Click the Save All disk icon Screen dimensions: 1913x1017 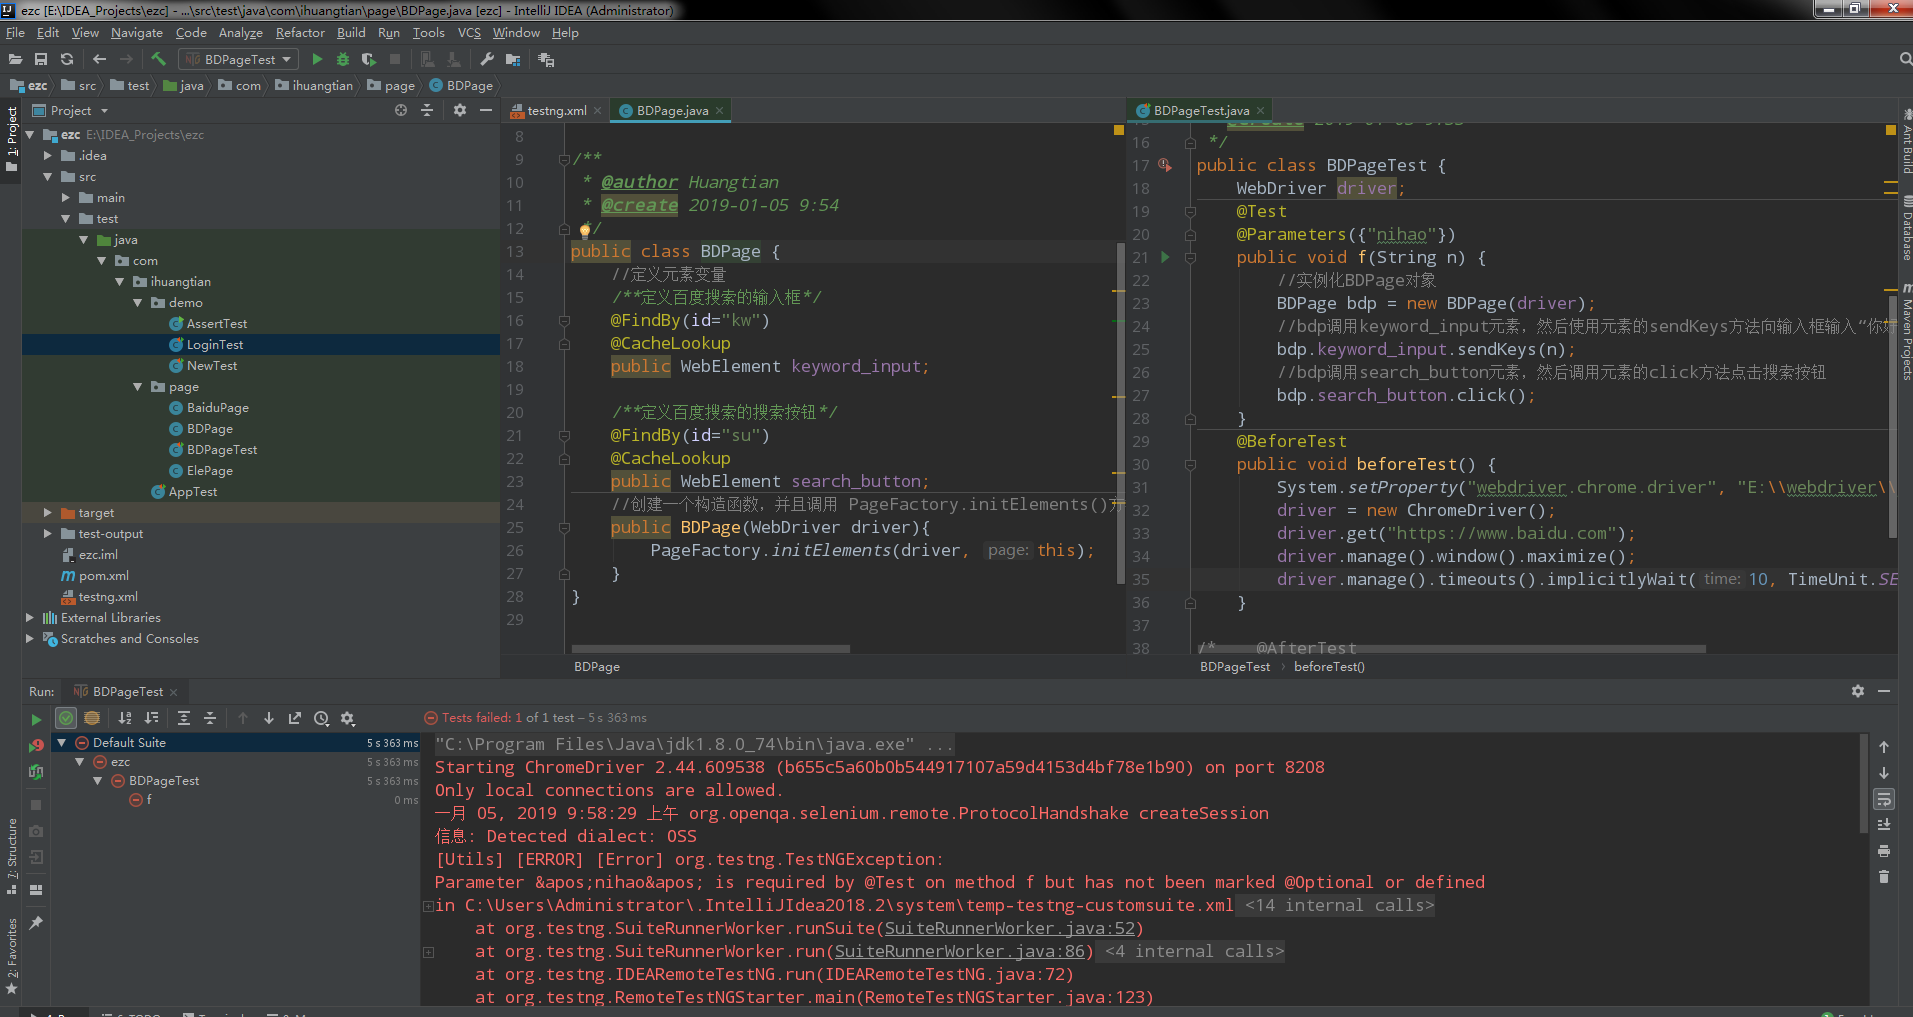pos(41,59)
